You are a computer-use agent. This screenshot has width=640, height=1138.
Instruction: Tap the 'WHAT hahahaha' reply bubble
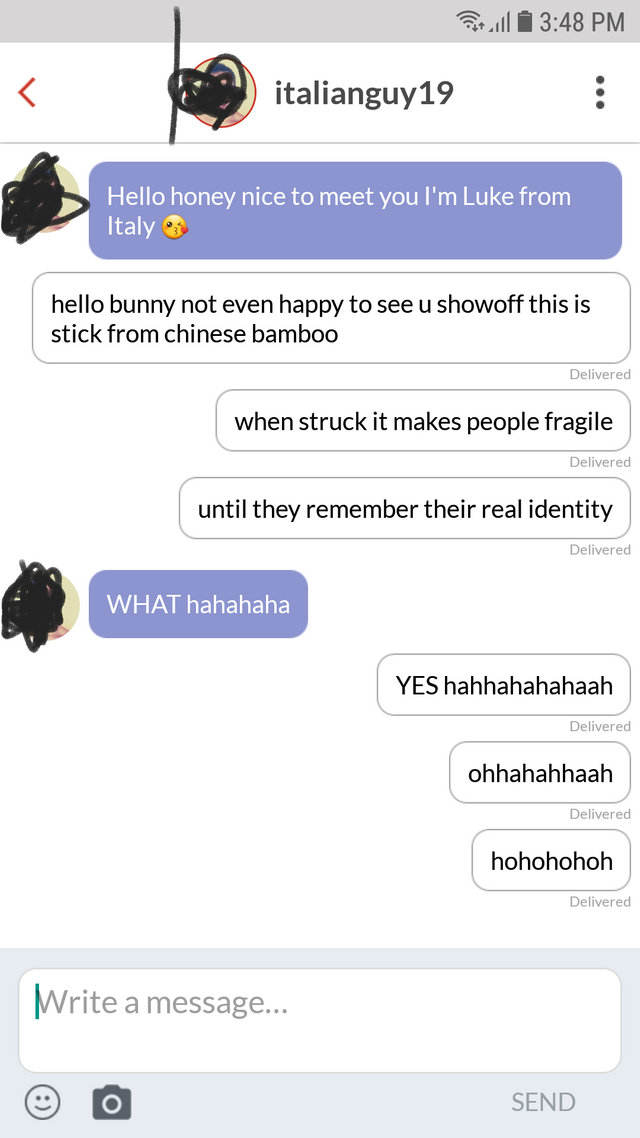tap(198, 604)
